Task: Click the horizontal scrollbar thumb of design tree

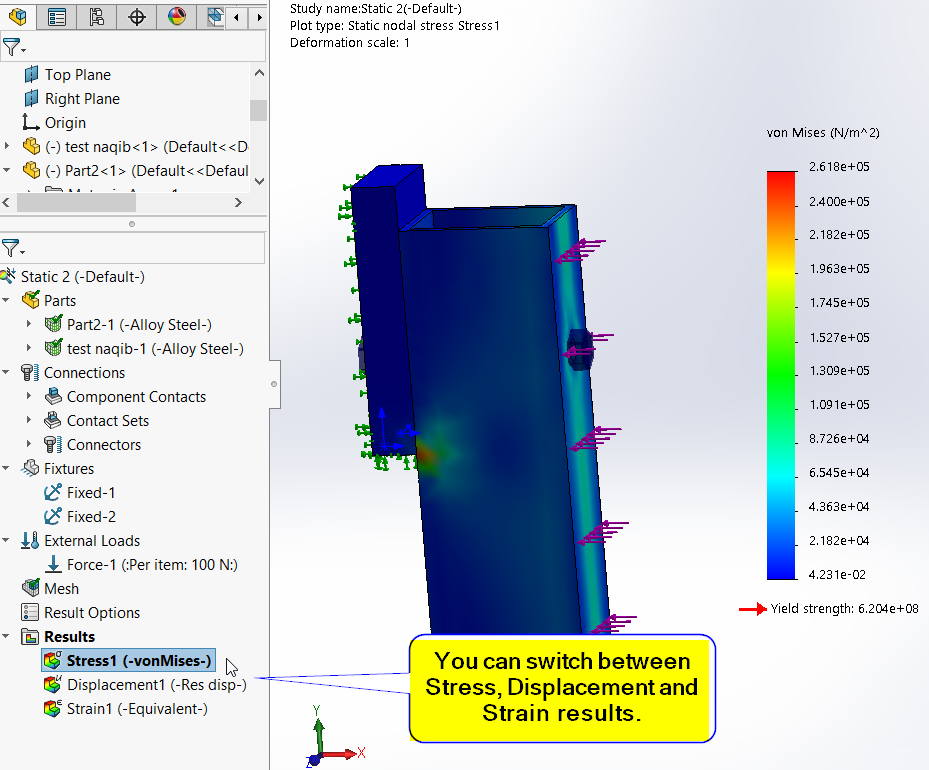Action: pos(76,203)
